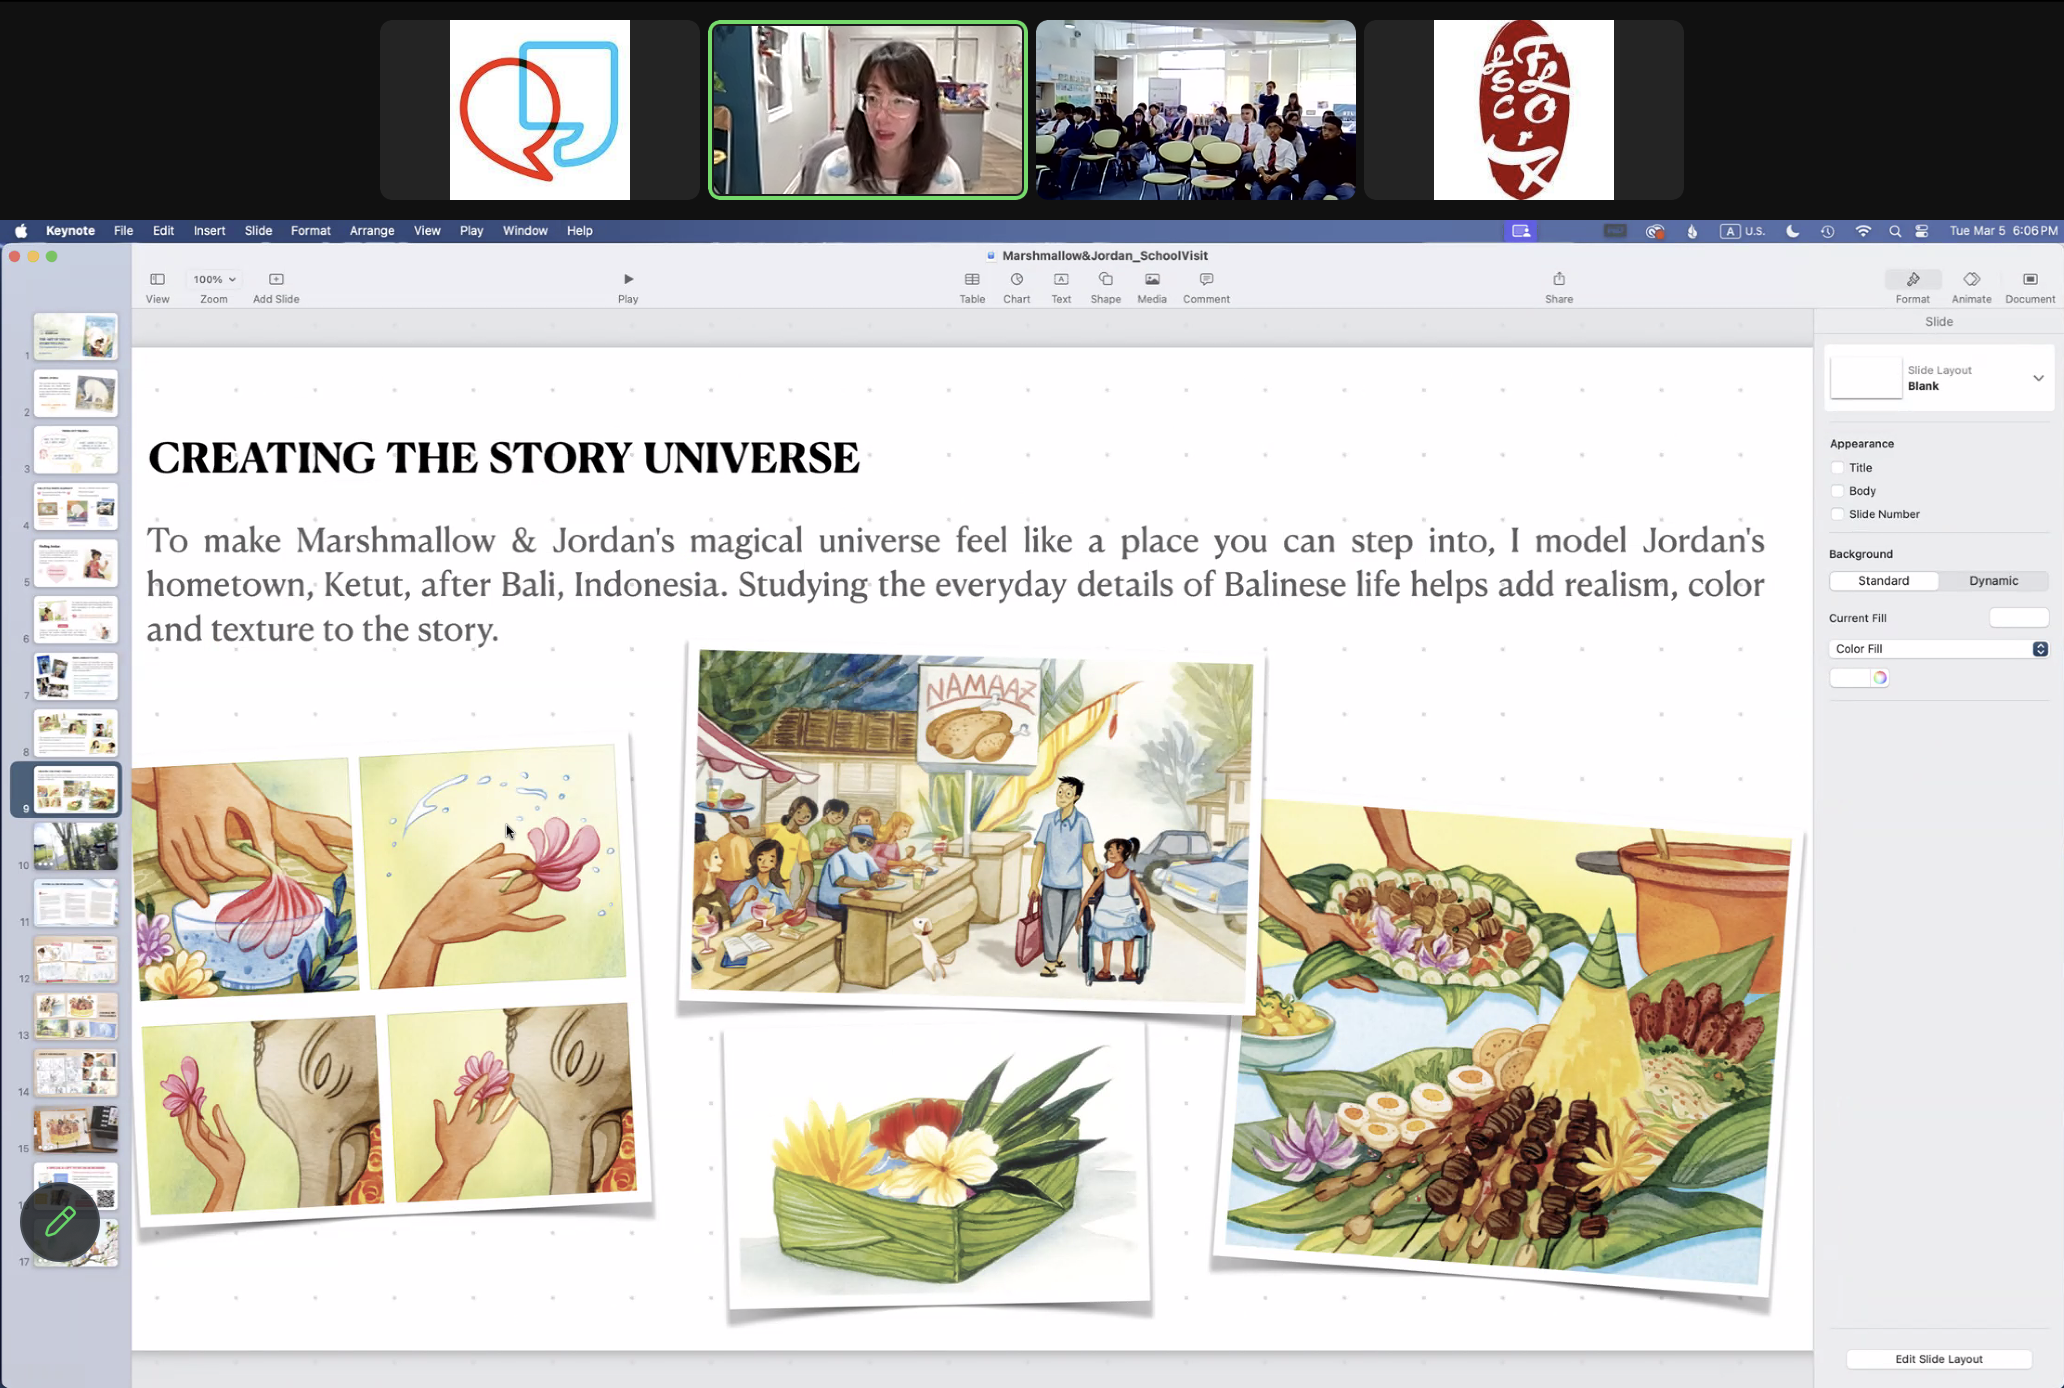This screenshot has width=2064, height=1388.
Task: Select slide 13 thumbnail in navigator
Action: (75, 1017)
